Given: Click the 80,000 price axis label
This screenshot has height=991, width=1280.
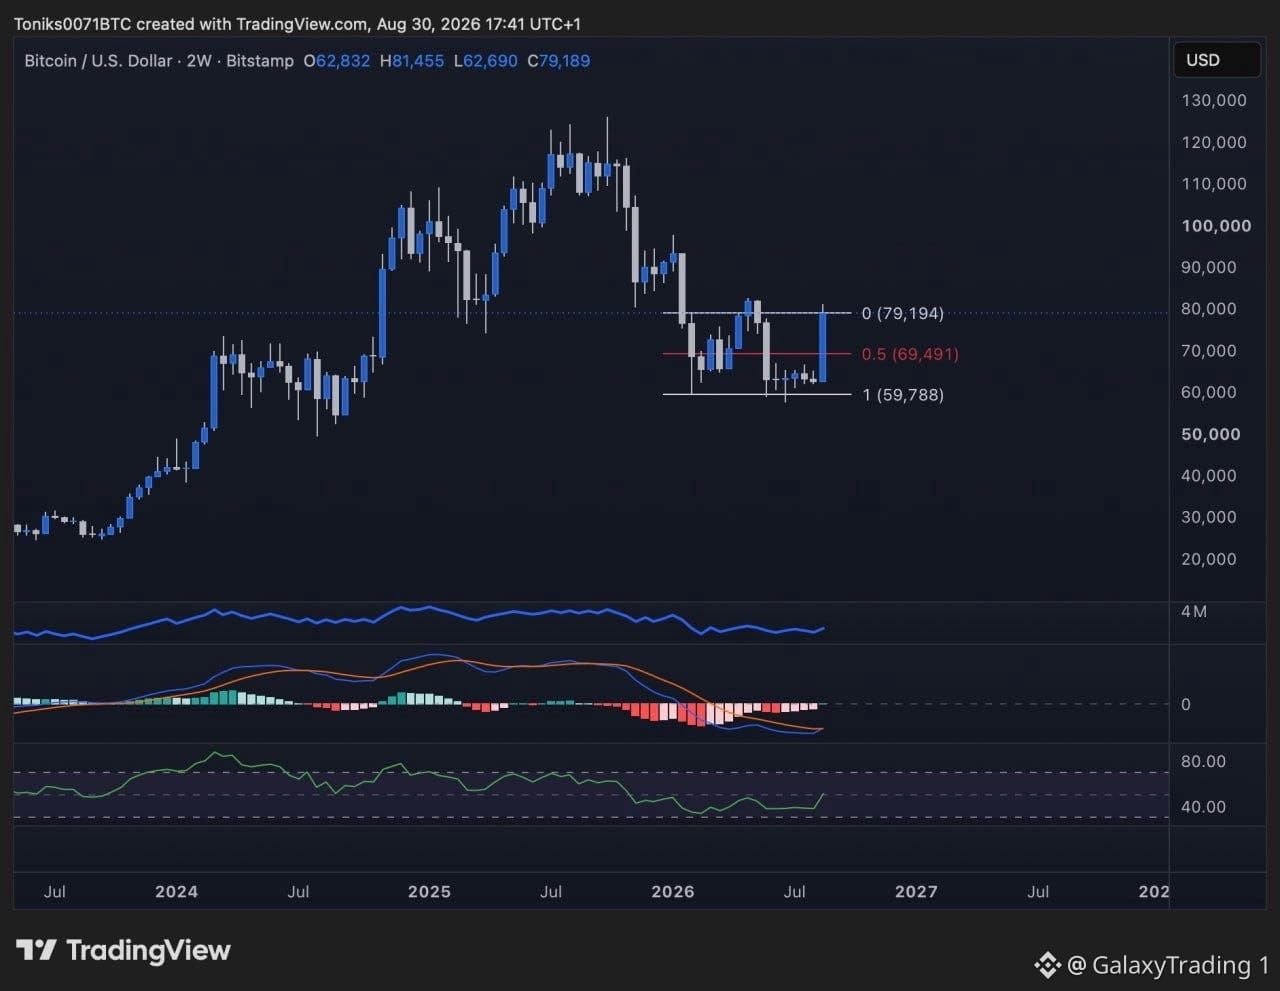Looking at the screenshot, I should pyautogui.click(x=1208, y=309).
